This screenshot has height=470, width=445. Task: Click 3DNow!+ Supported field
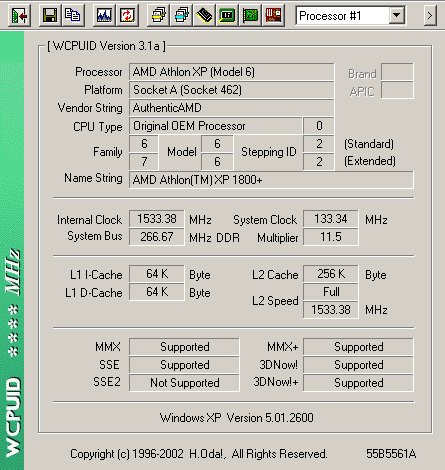(x=358, y=383)
